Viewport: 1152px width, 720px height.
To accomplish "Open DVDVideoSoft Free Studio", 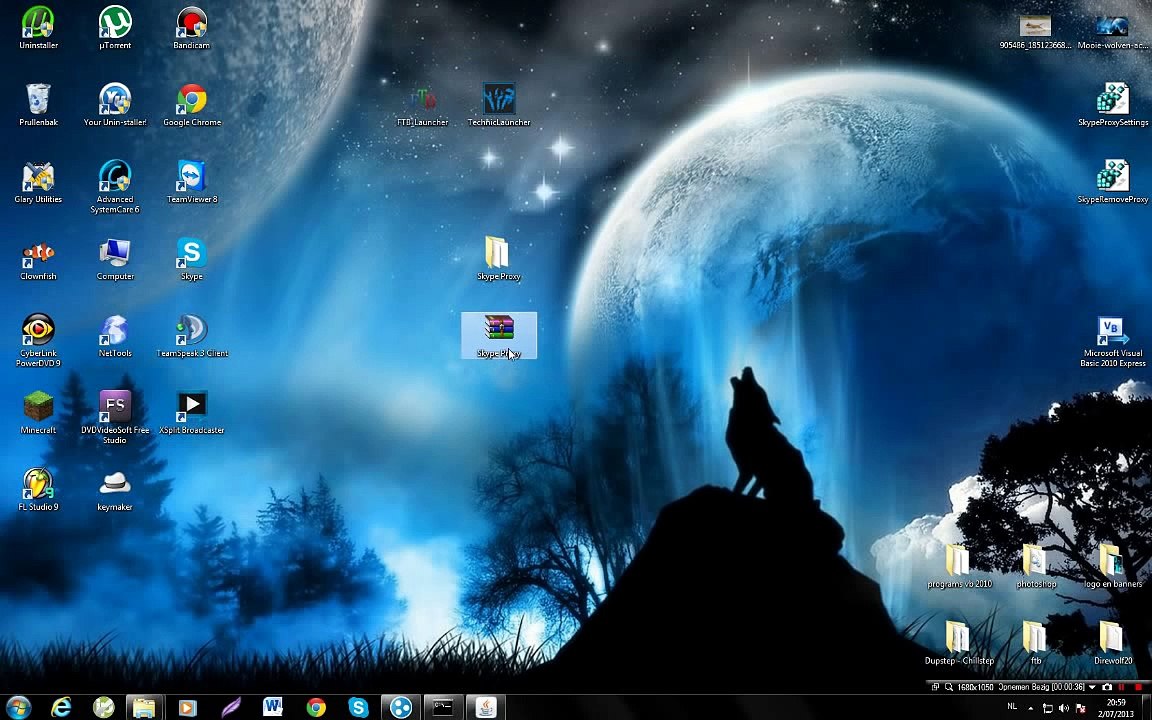I will click(115, 418).
